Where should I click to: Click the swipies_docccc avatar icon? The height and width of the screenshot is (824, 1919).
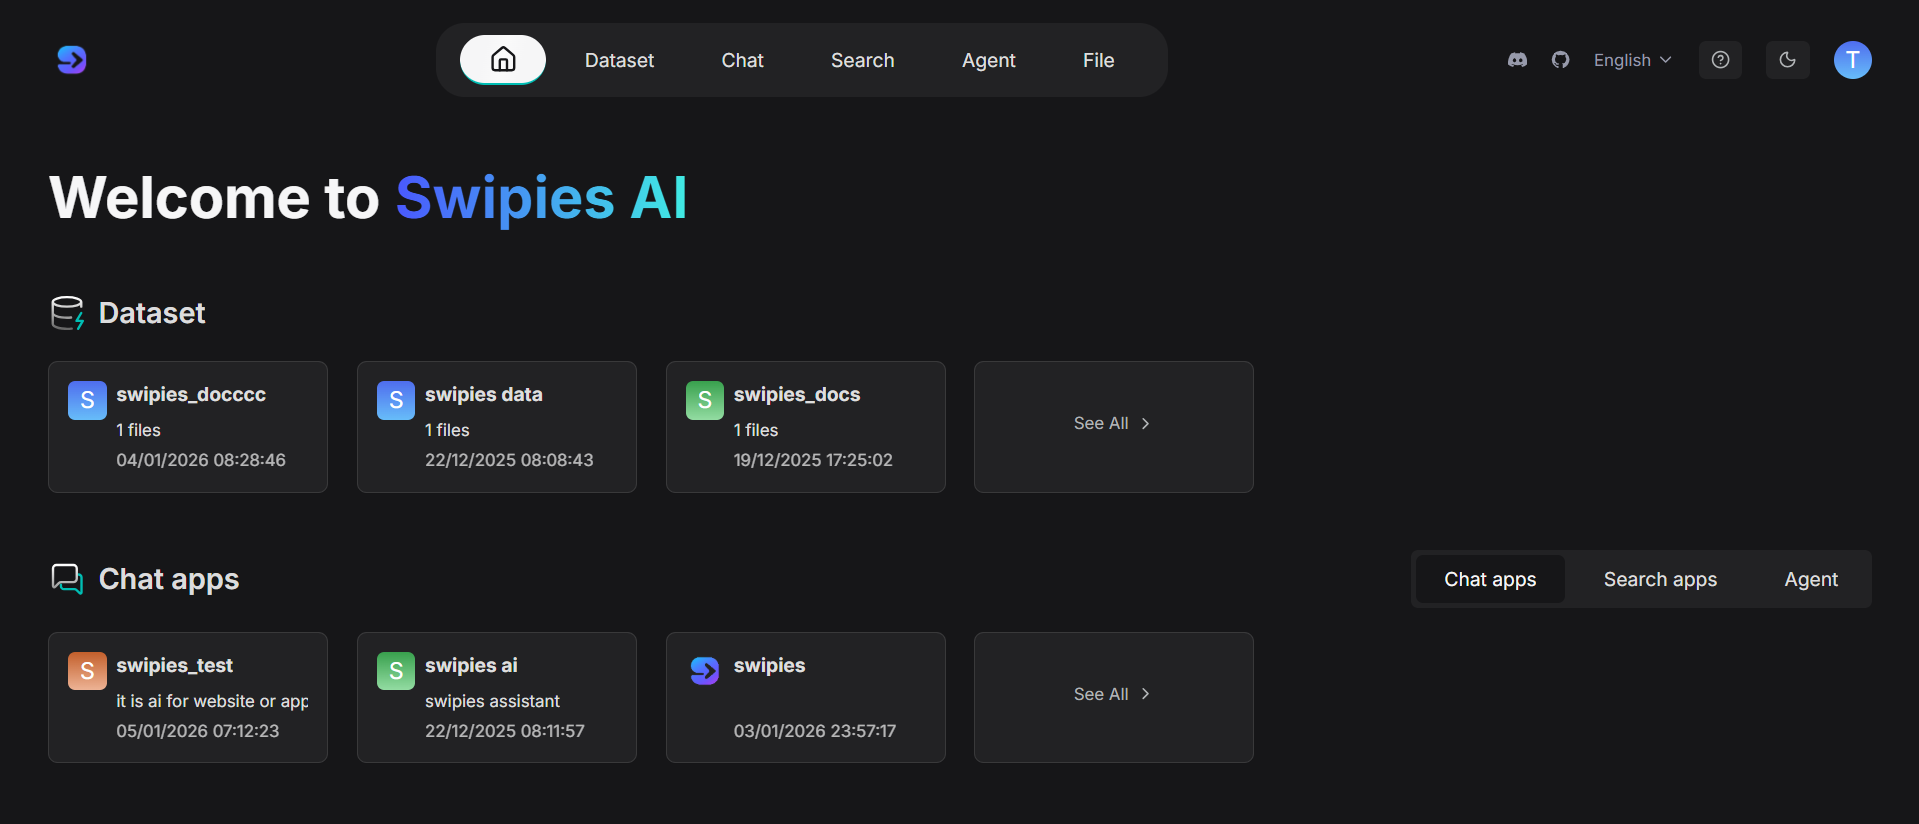(87, 400)
